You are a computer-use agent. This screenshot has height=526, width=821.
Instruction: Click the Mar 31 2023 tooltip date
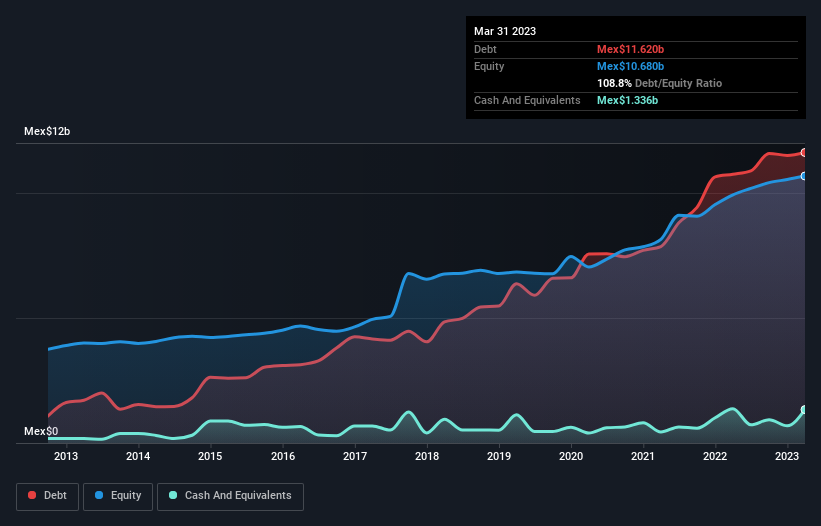coord(505,31)
